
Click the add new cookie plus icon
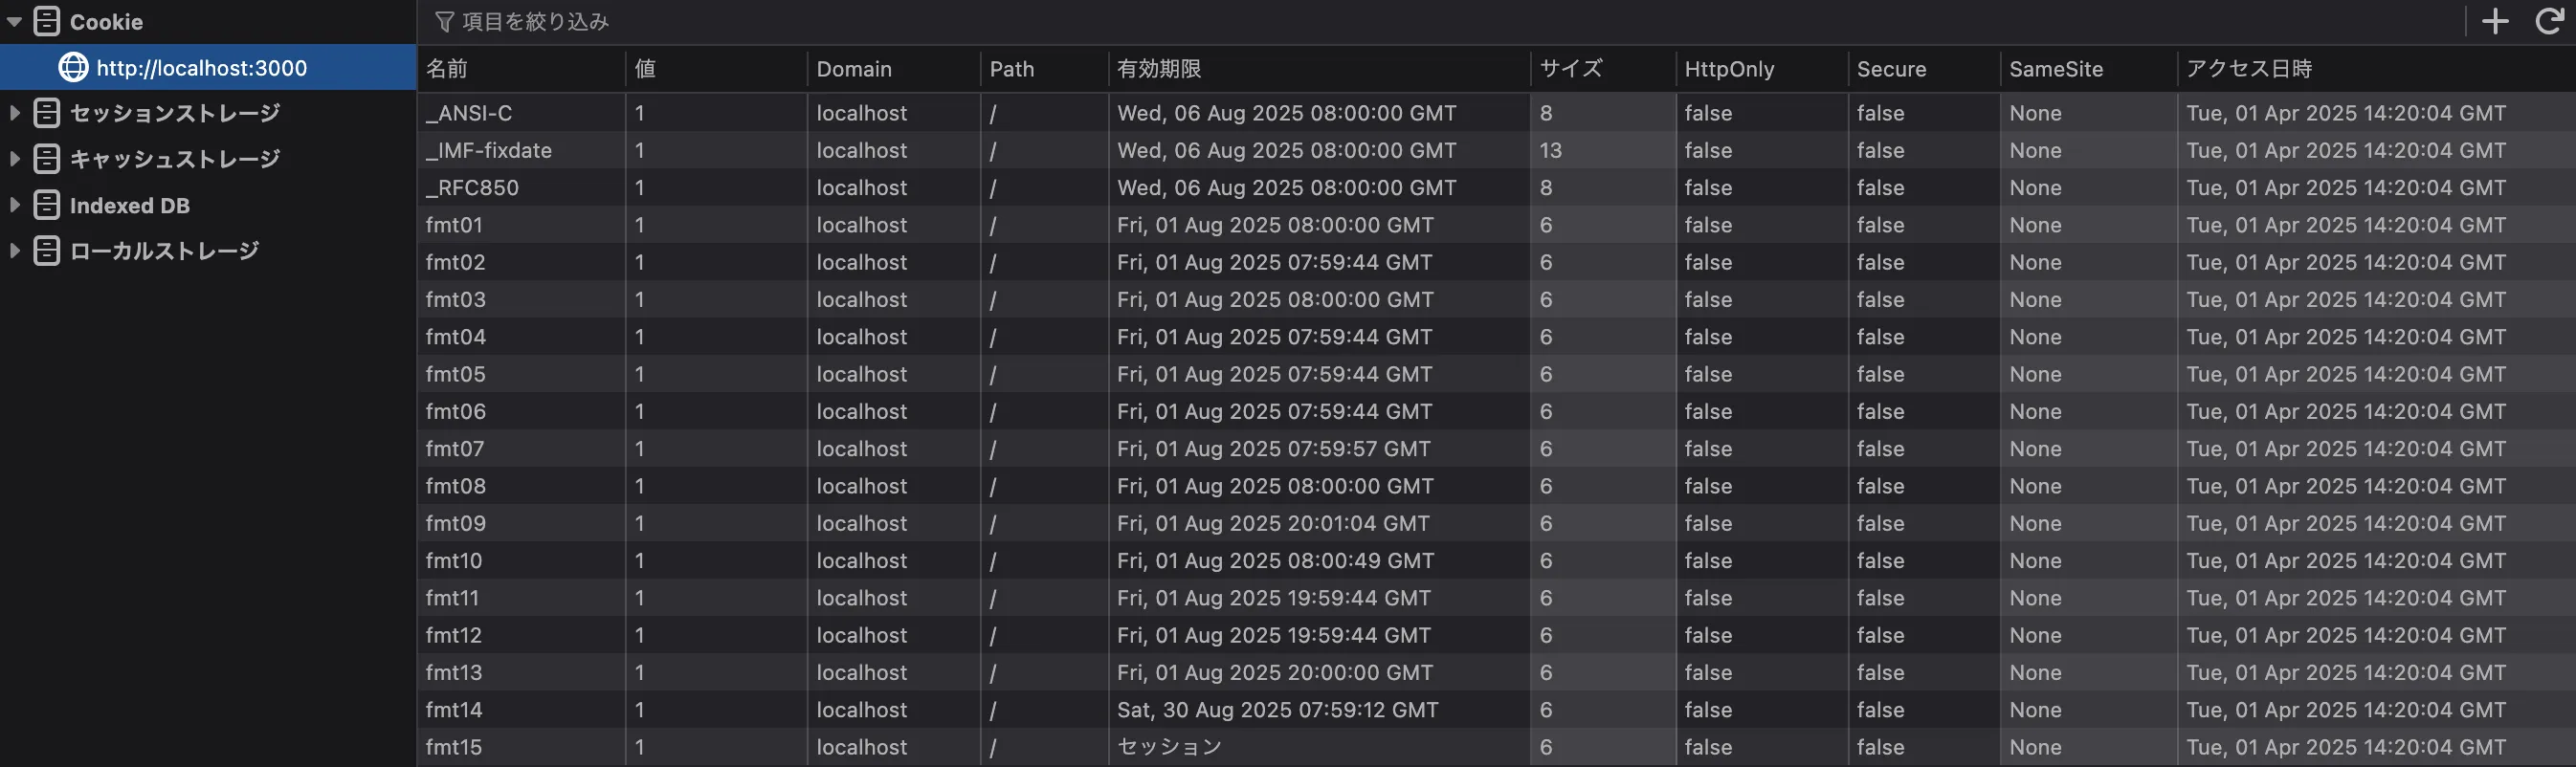pyautogui.click(x=2495, y=21)
